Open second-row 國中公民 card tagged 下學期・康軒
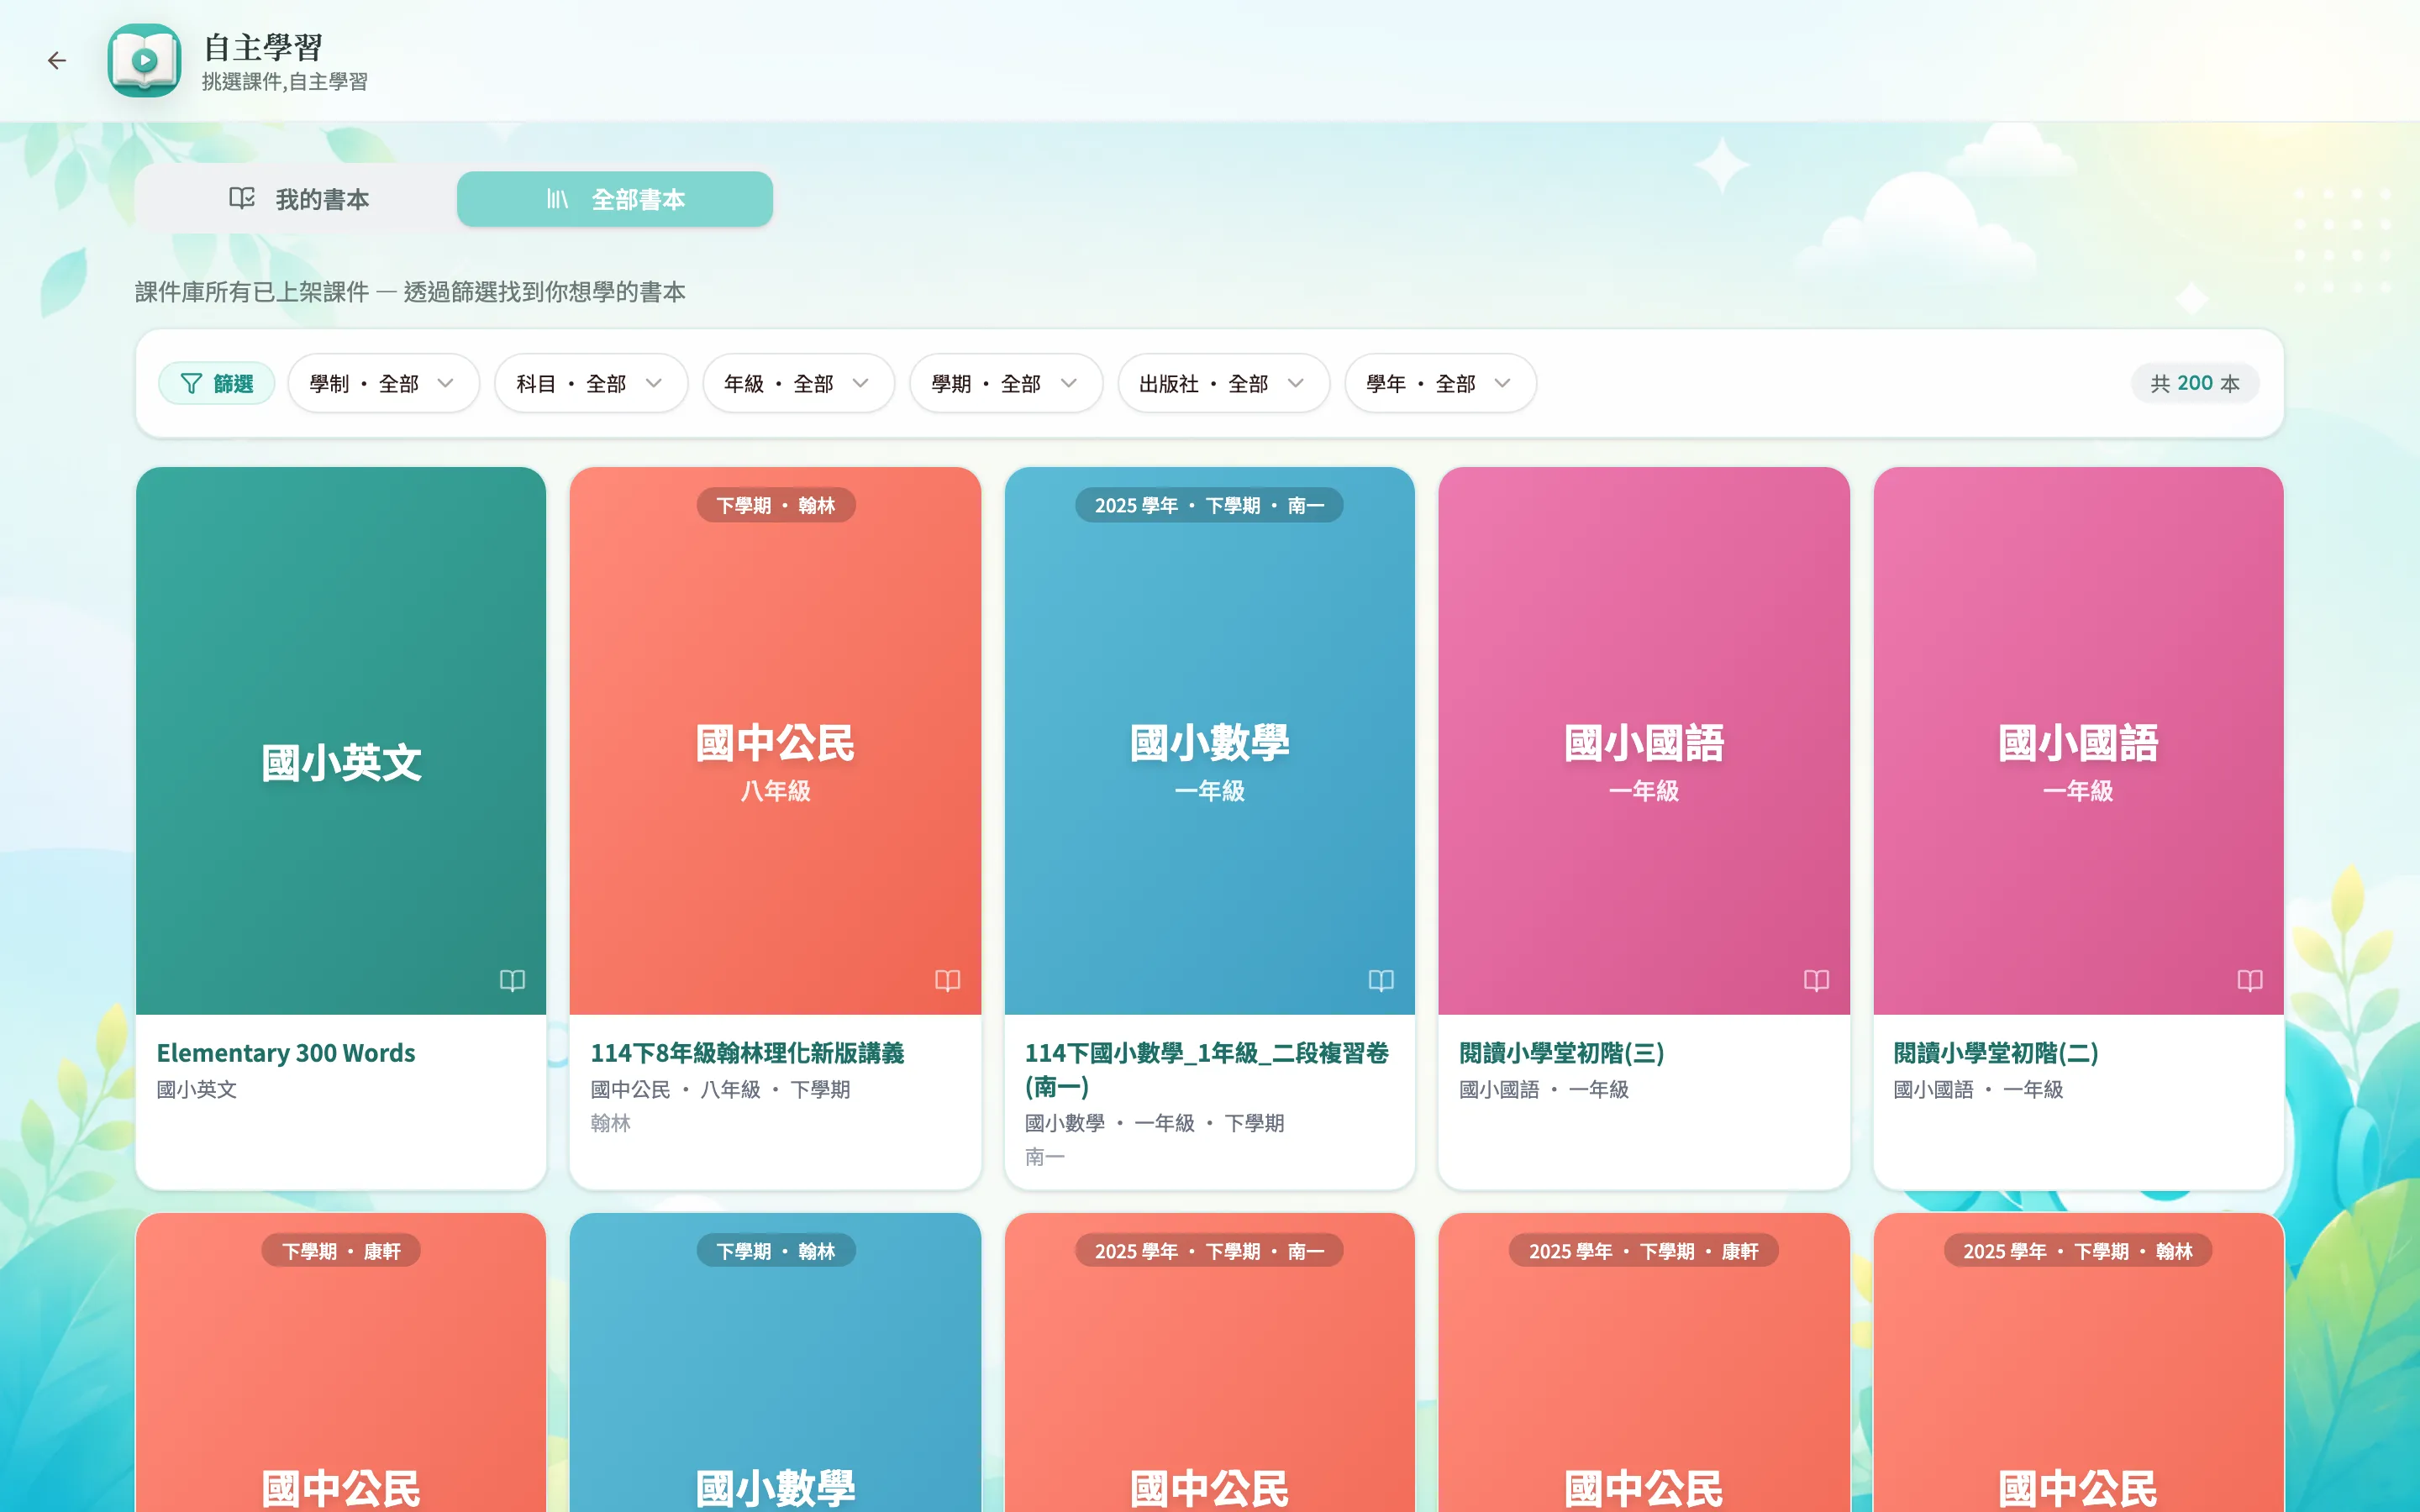Viewport: 2420px width, 1512px height. [x=341, y=1362]
